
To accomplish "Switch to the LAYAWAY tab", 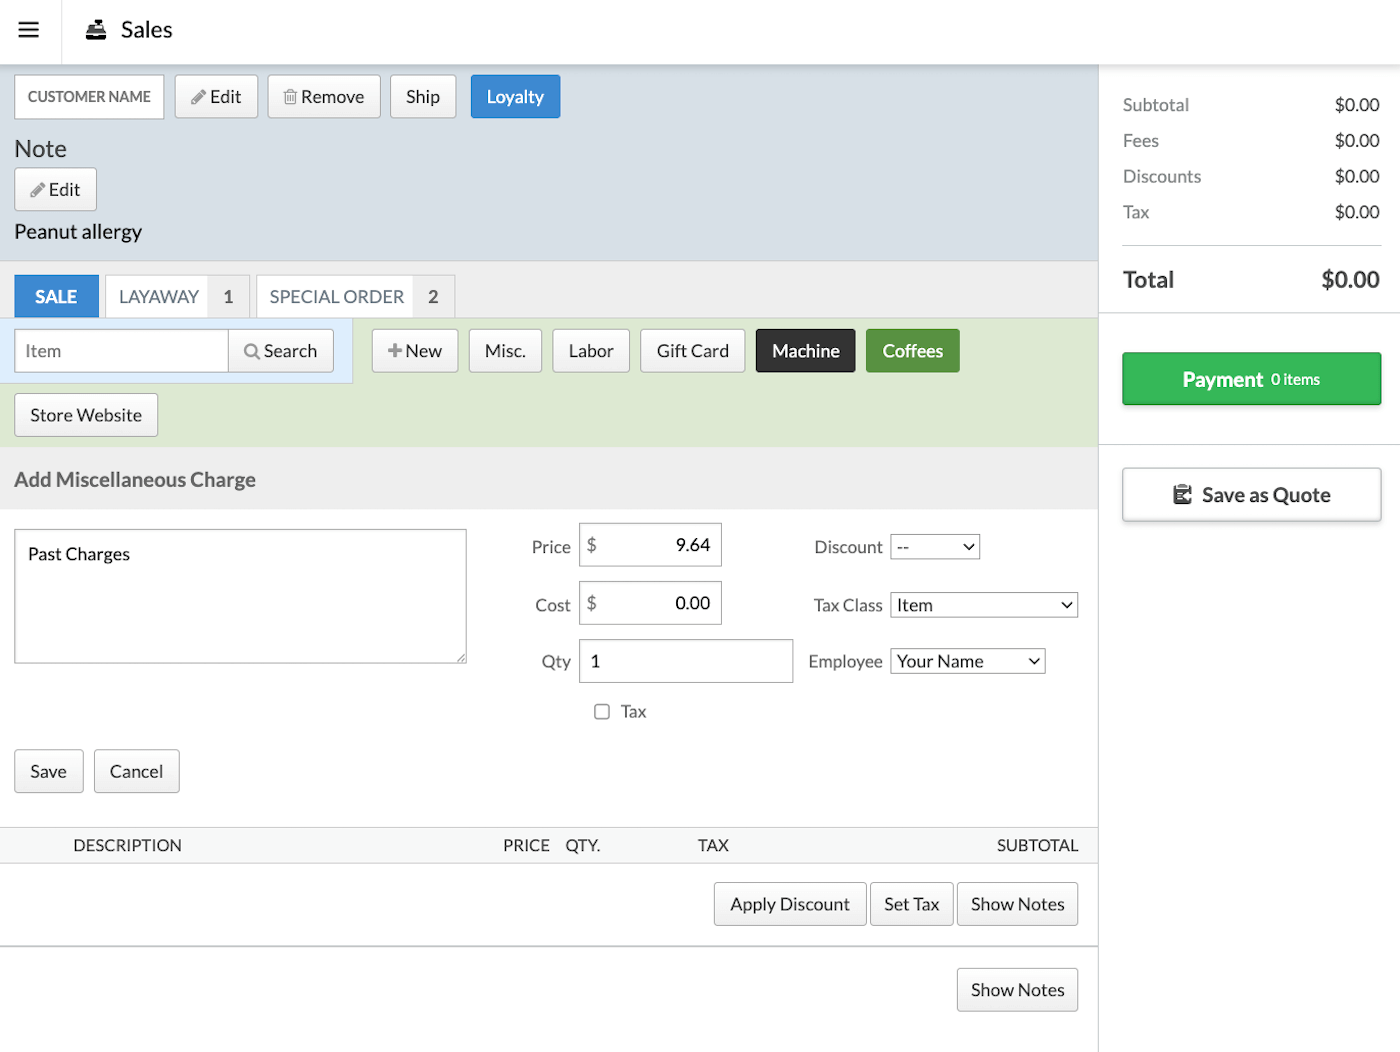I will point(157,296).
